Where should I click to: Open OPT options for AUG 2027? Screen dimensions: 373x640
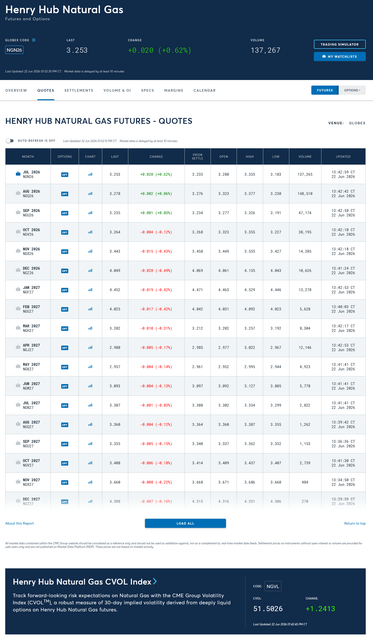pyautogui.click(x=64, y=424)
